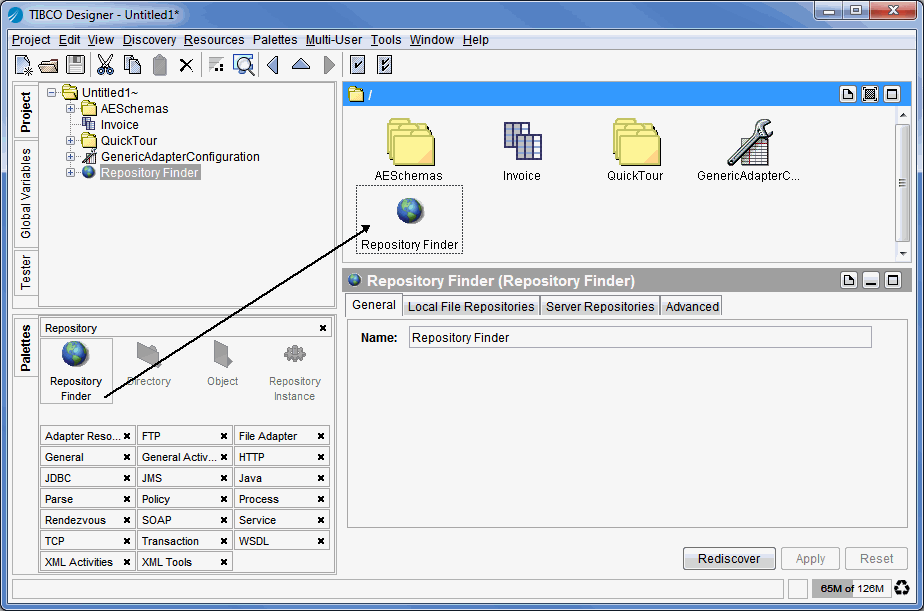Open the Local File Repositories tab
This screenshot has width=924, height=611.
(x=471, y=306)
